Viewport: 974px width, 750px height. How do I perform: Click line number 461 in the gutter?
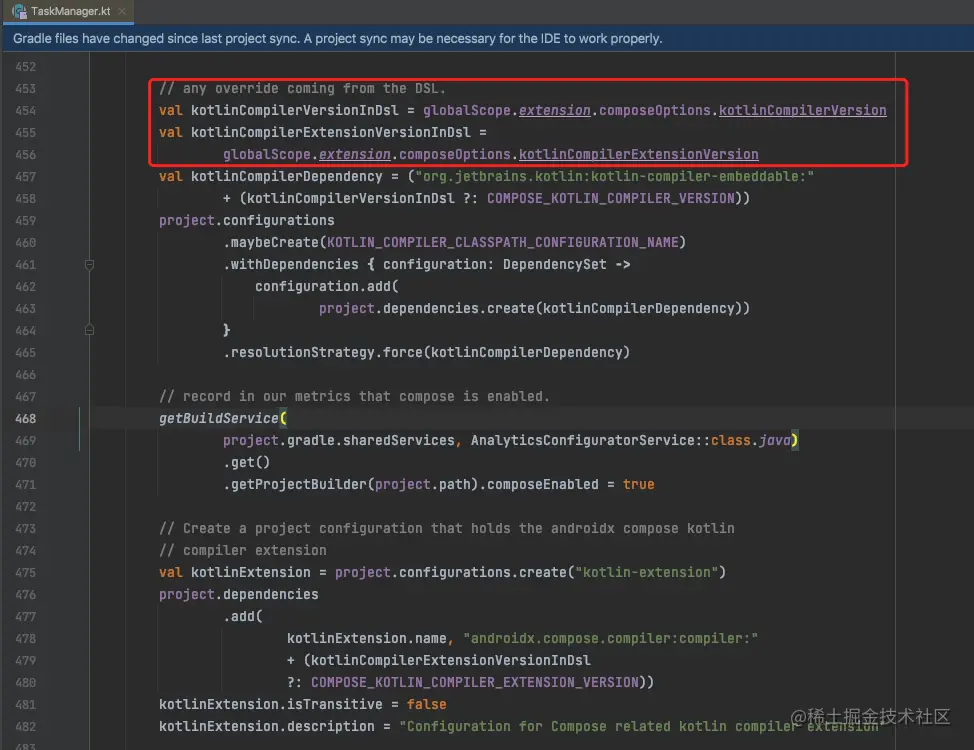[25, 265]
